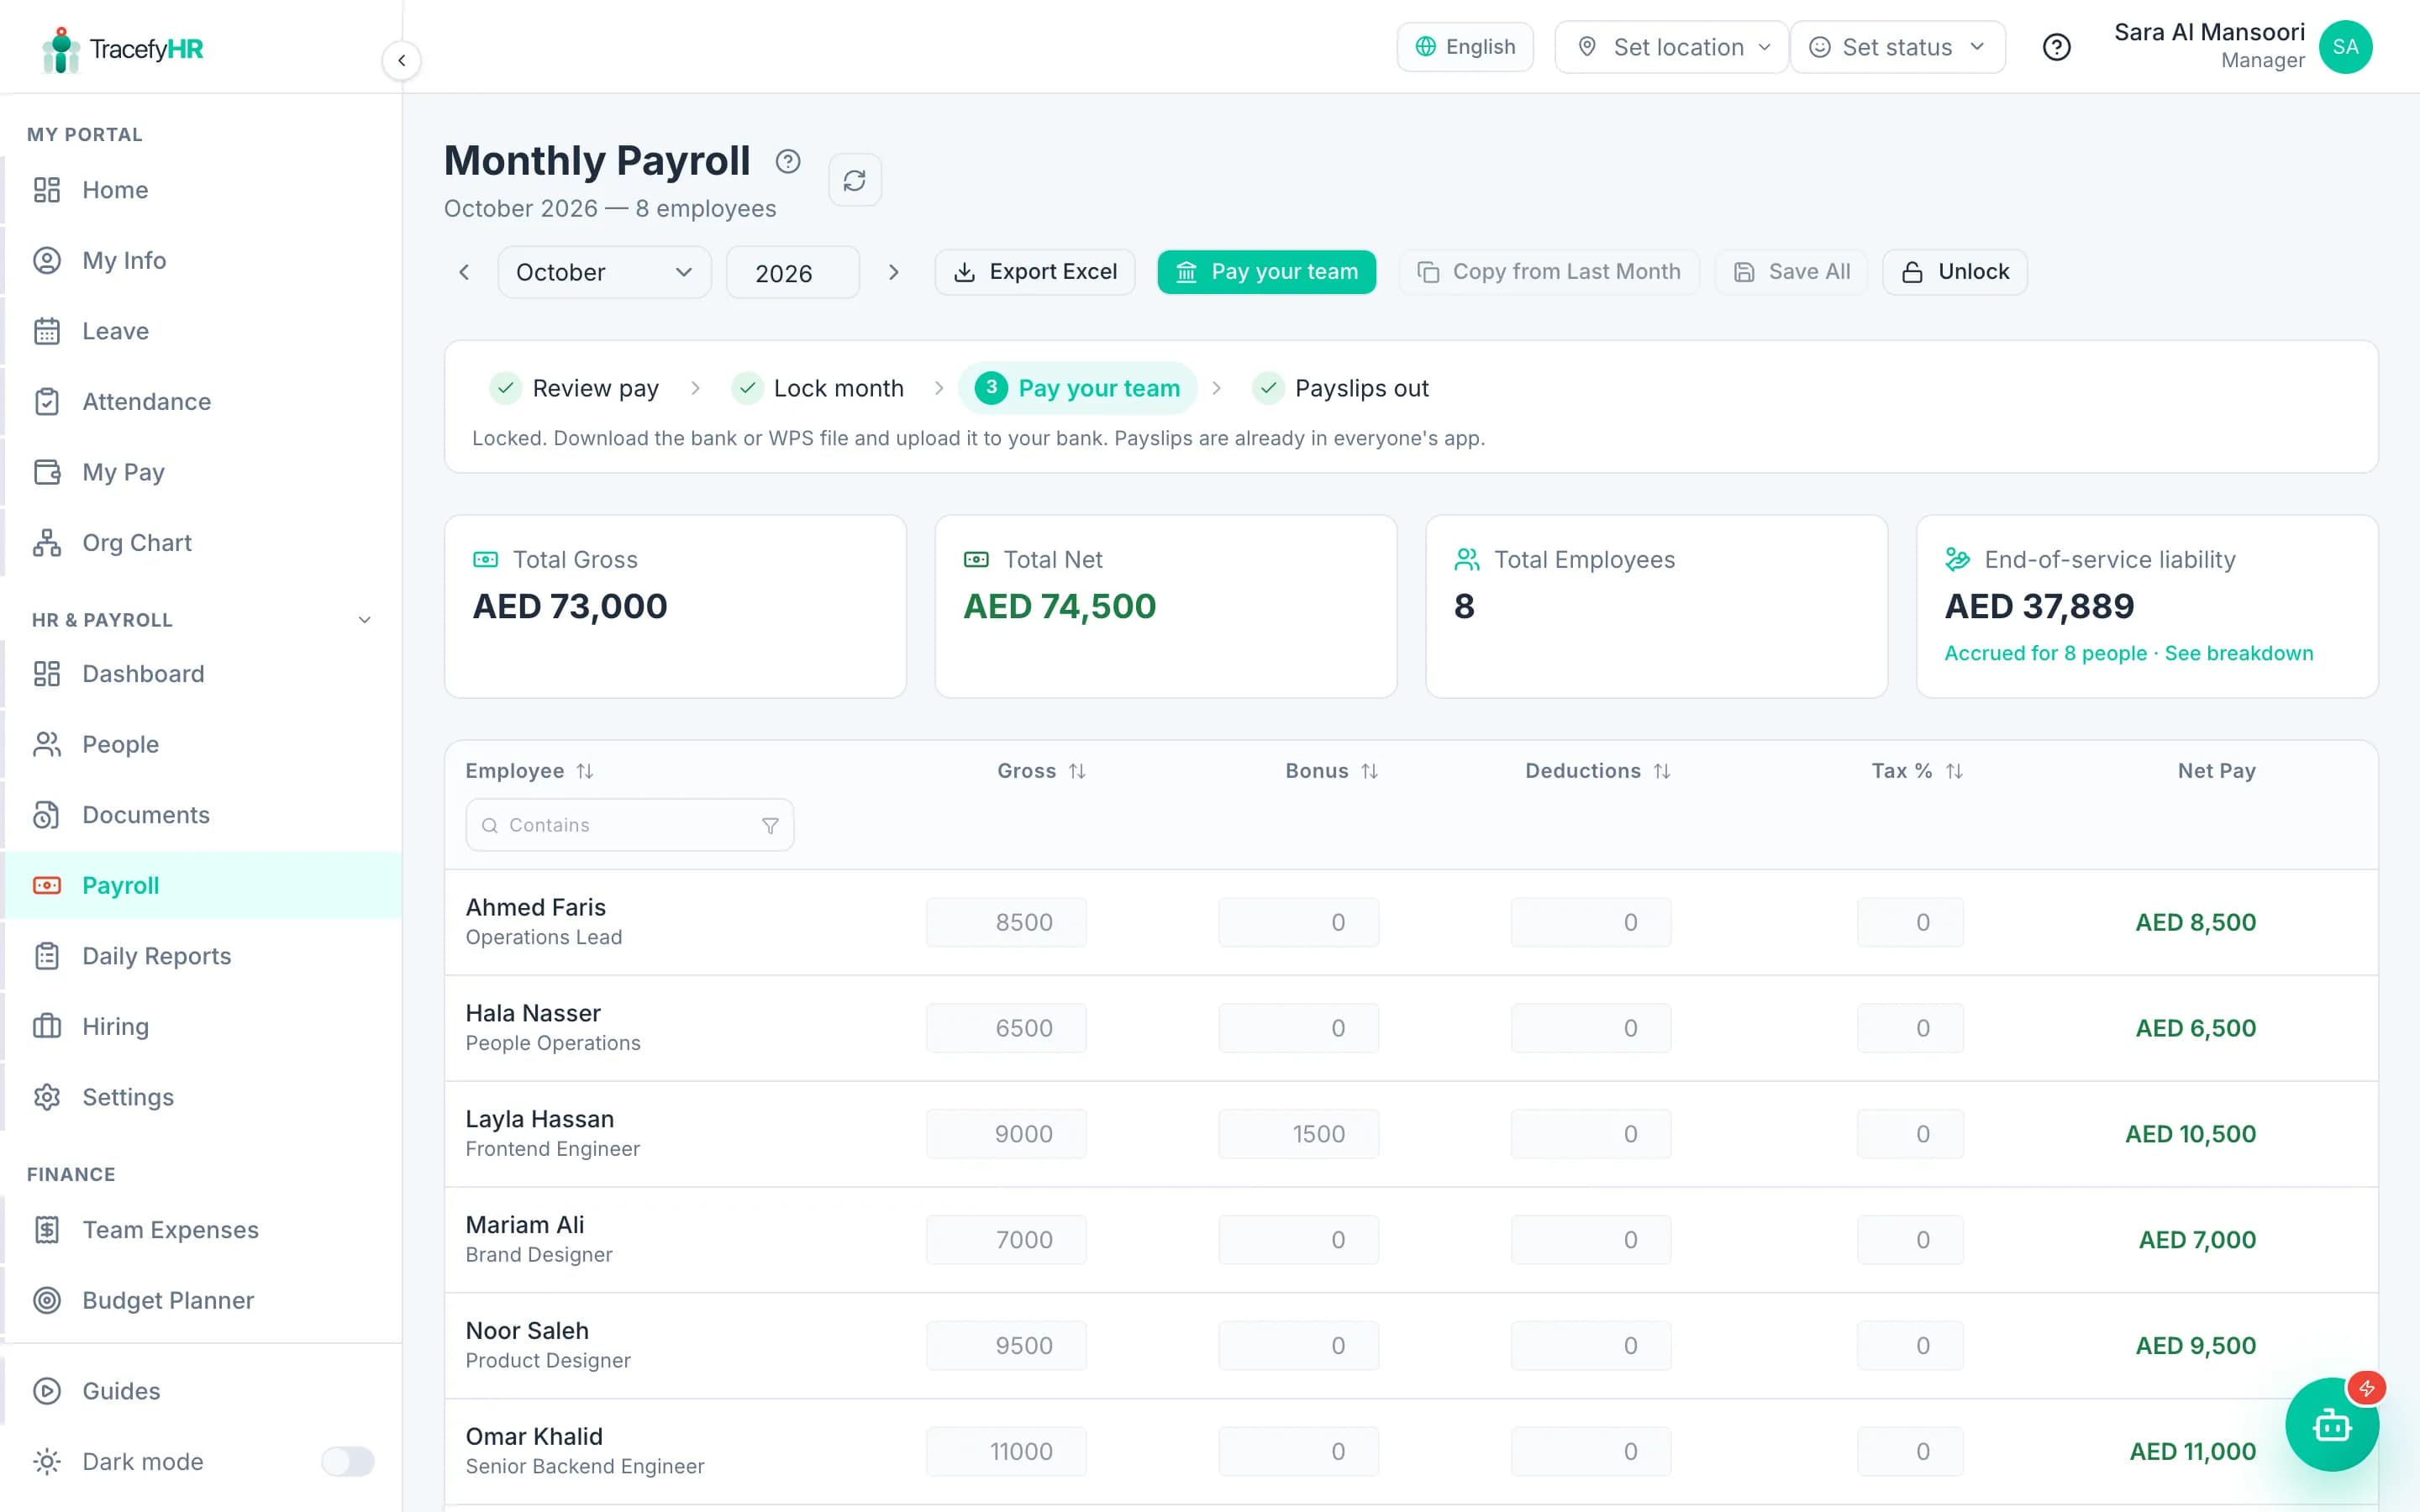Open help icon beside Monthly Payroll title
The width and height of the screenshot is (2420, 1512).
pos(788,161)
